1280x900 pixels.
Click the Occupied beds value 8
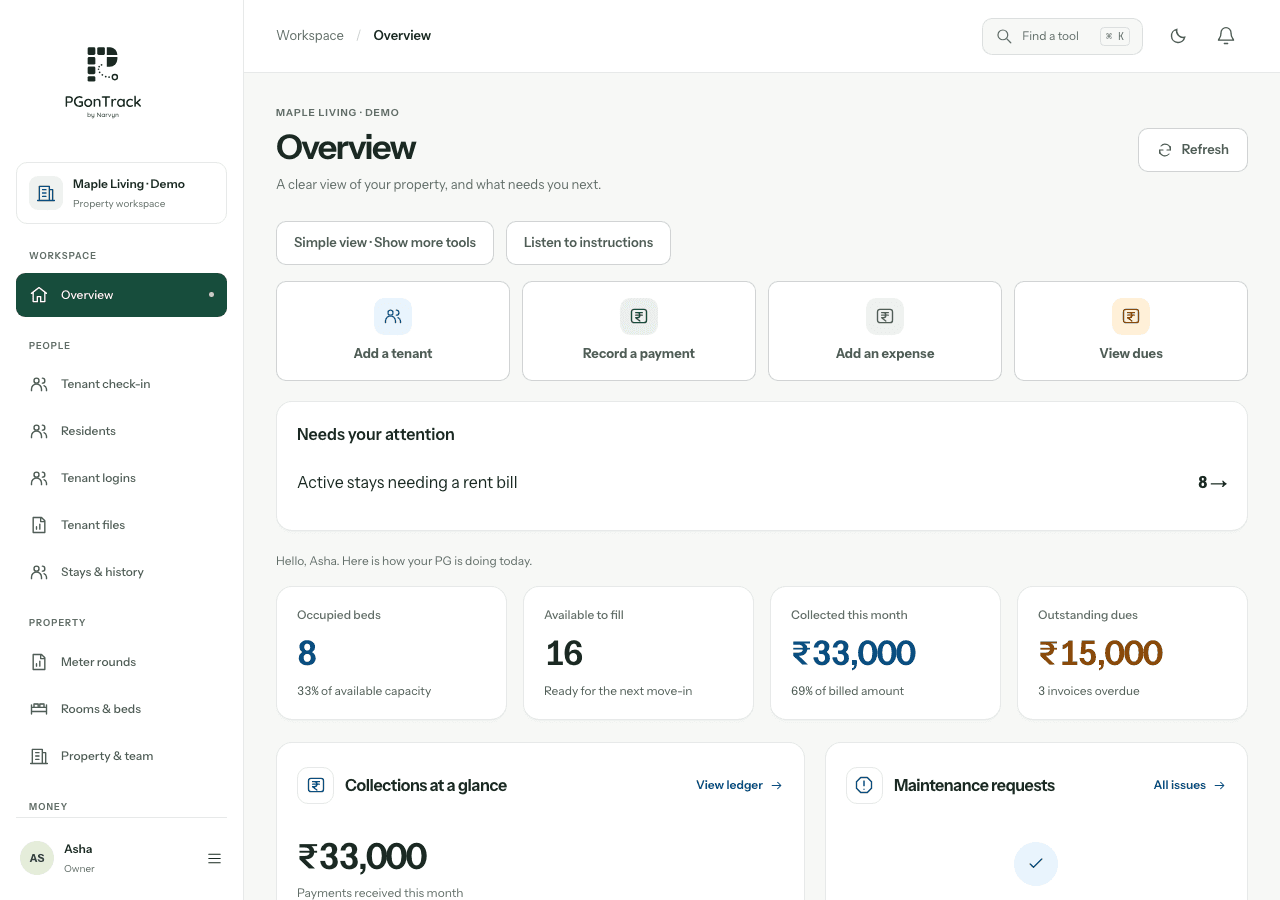click(x=307, y=653)
